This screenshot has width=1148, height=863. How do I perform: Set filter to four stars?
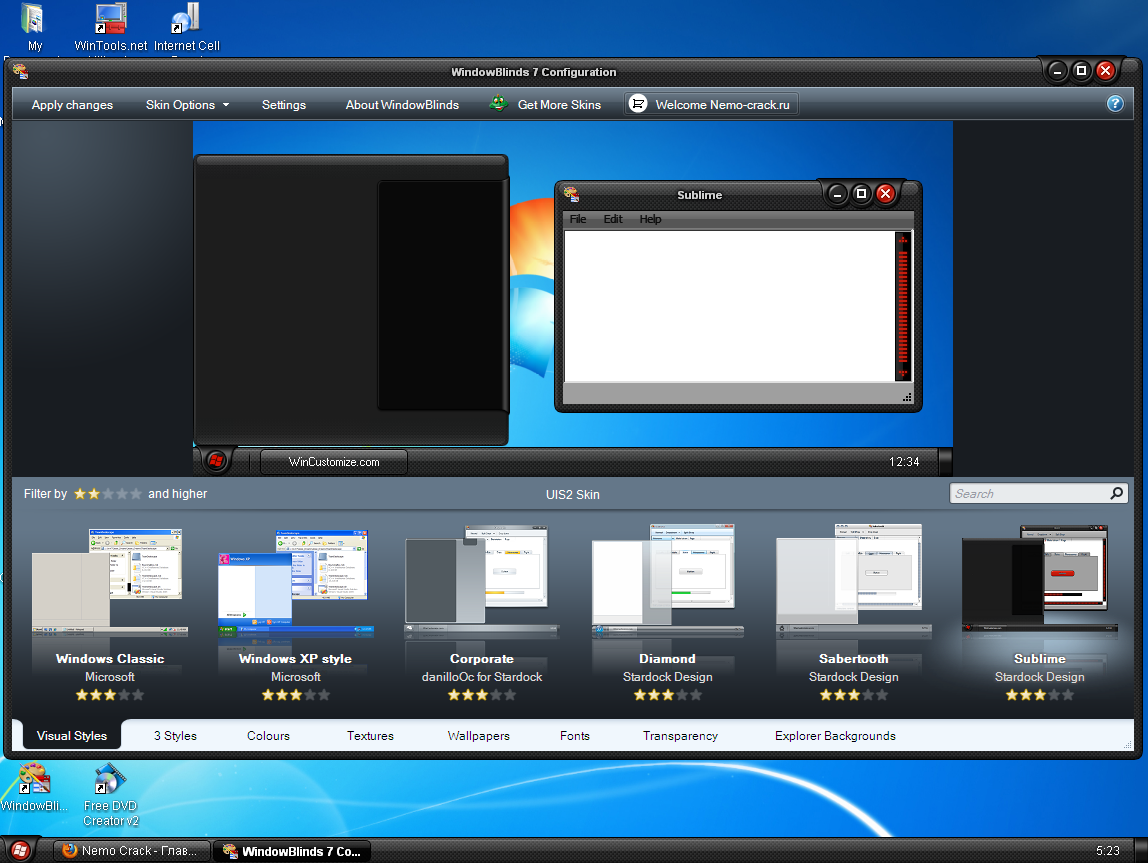coord(122,494)
